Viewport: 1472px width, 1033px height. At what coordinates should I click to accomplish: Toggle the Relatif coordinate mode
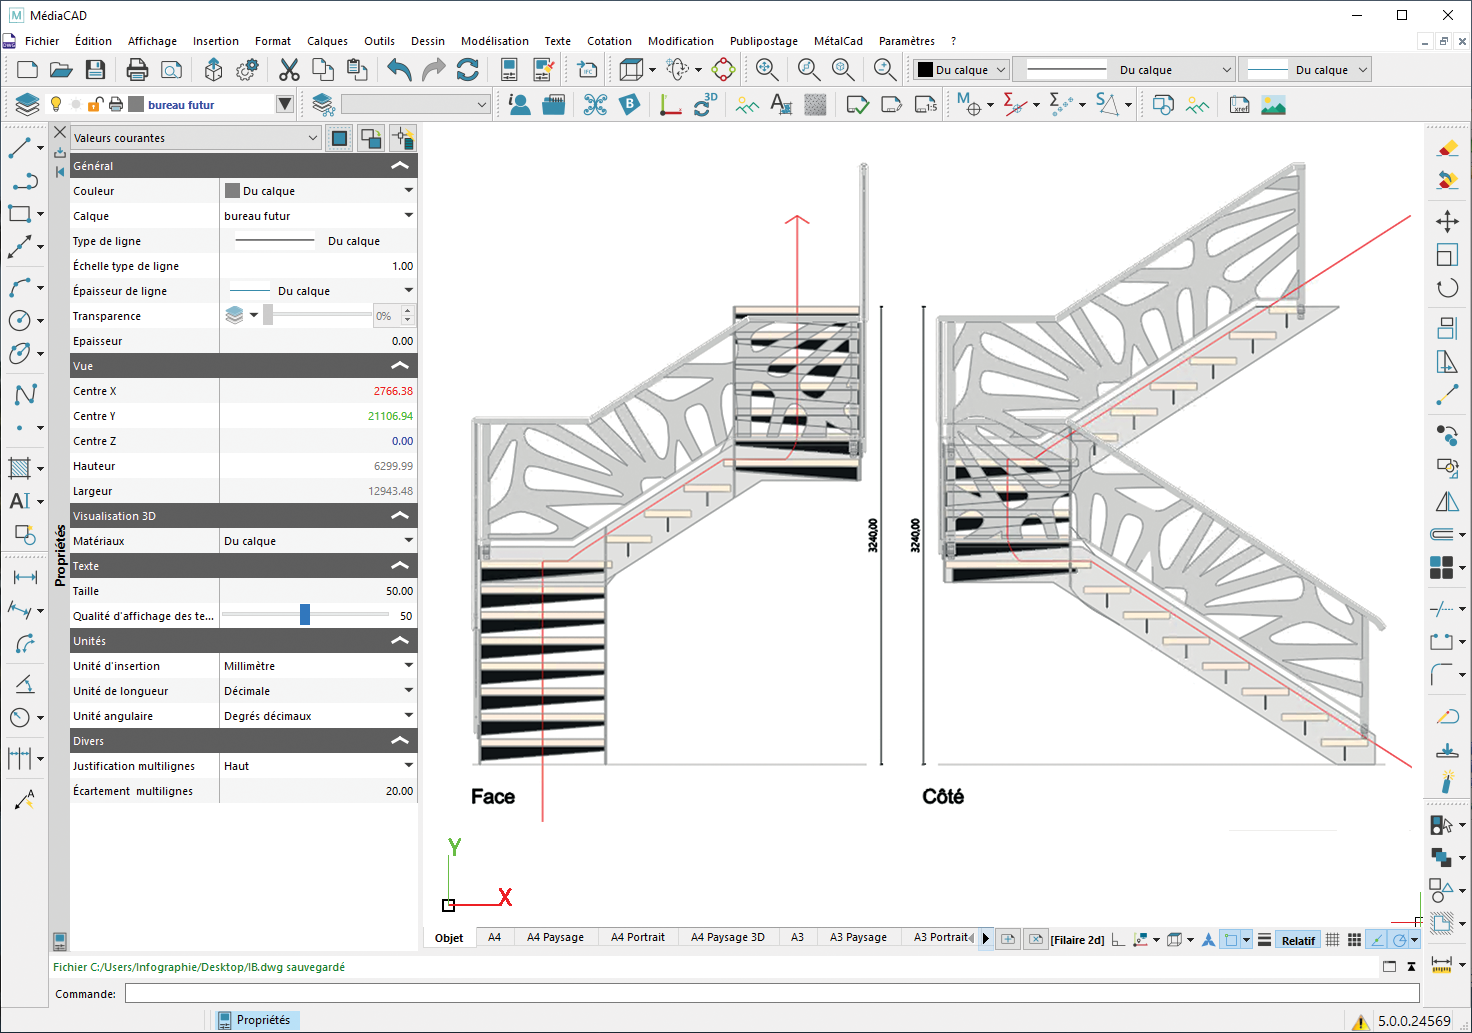(x=1298, y=940)
